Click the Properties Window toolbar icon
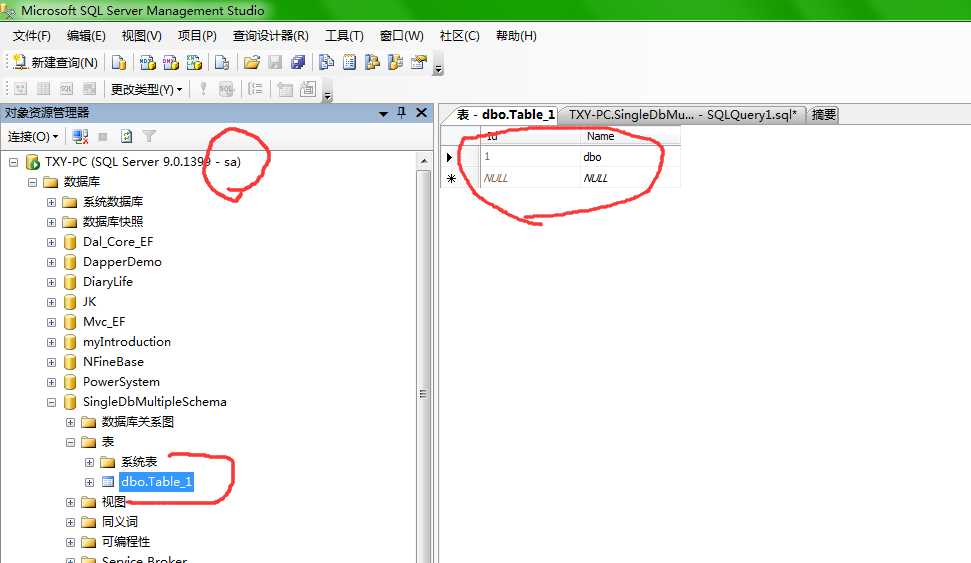This screenshot has width=971, height=563. coord(419,63)
